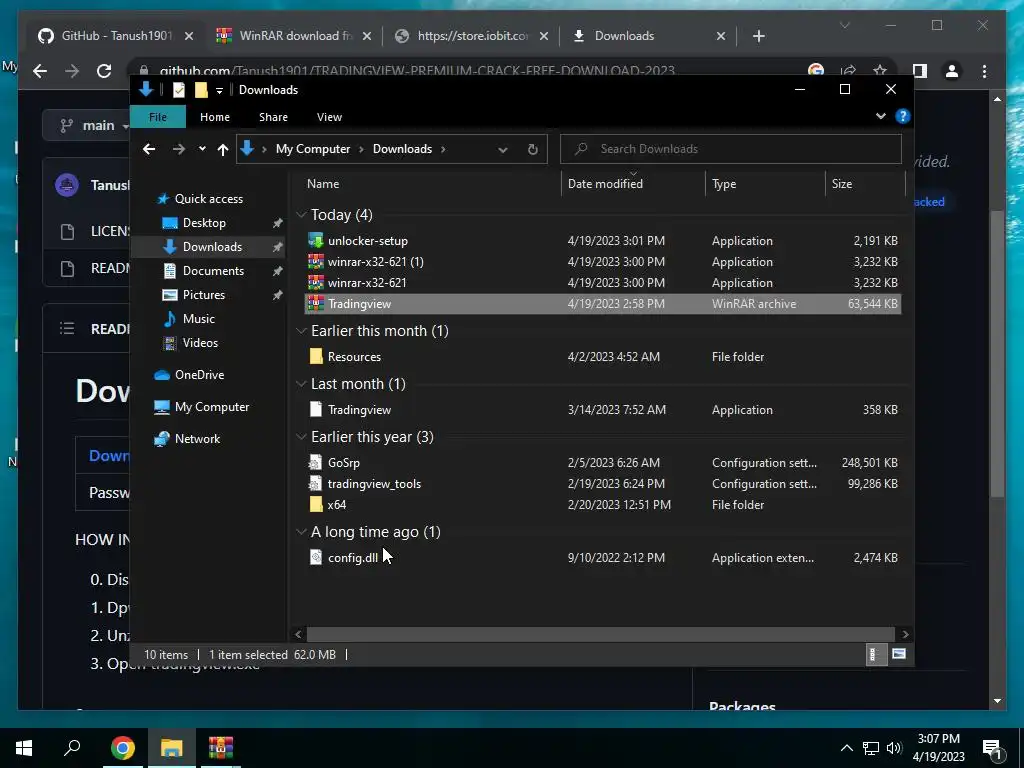The width and height of the screenshot is (1024, 768).
Task: Open Pictures in the sidebar
Action: tap(204, 295)
